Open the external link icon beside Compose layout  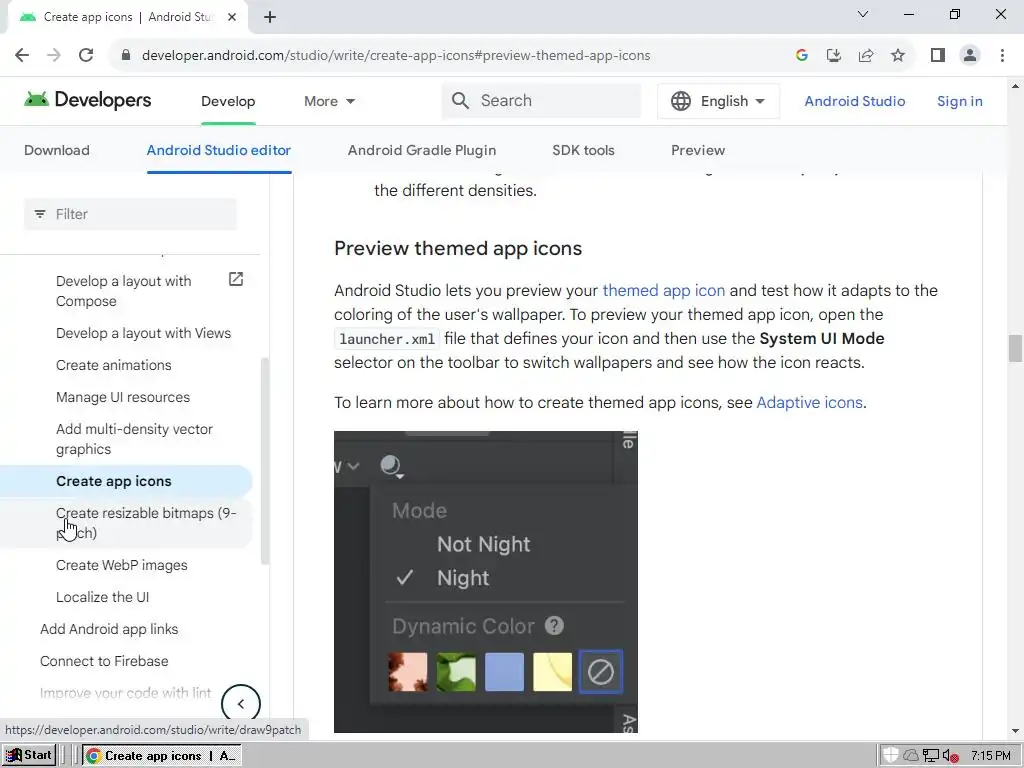click(236, 280)
